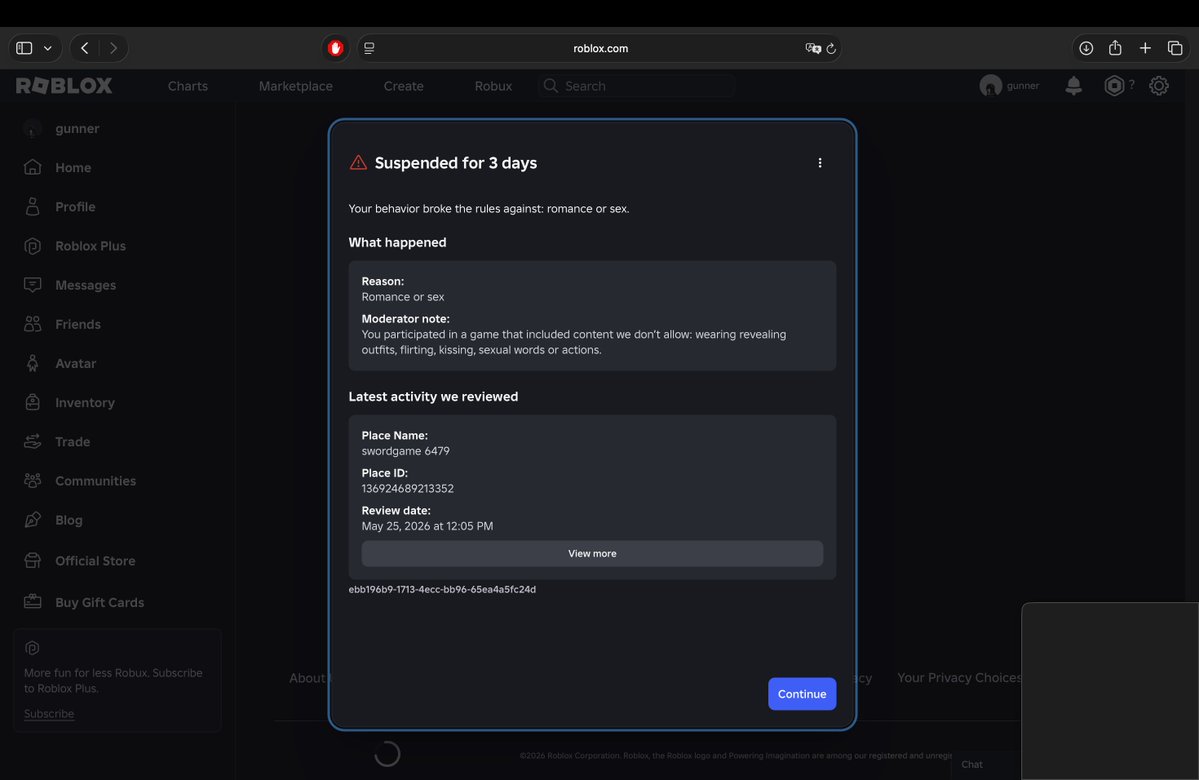Open the Safari sidebar toggle icon
The width and height of the screenshot is (1199, 780).
24,48
